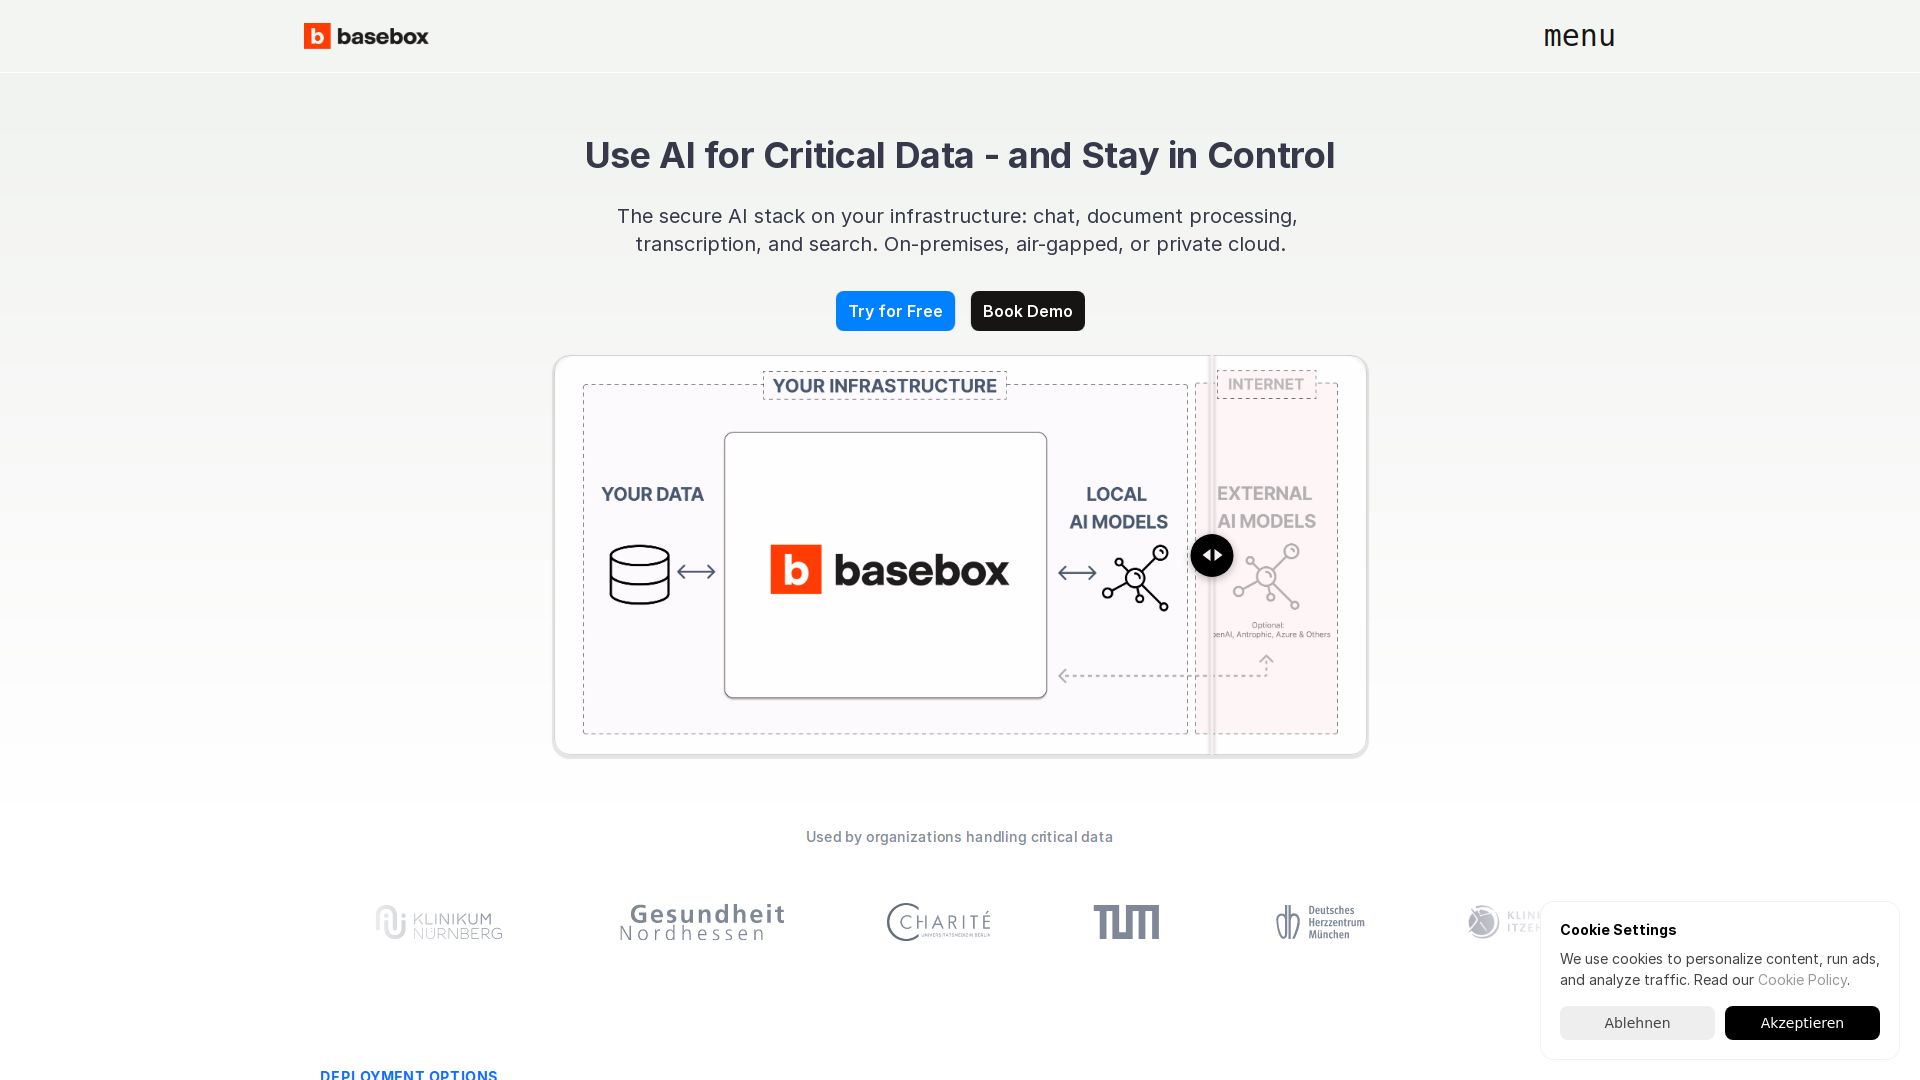Viewport: 1920px width, 1080px height.
Task: Click the basebox logo in the header
Action: click(366, 36)
